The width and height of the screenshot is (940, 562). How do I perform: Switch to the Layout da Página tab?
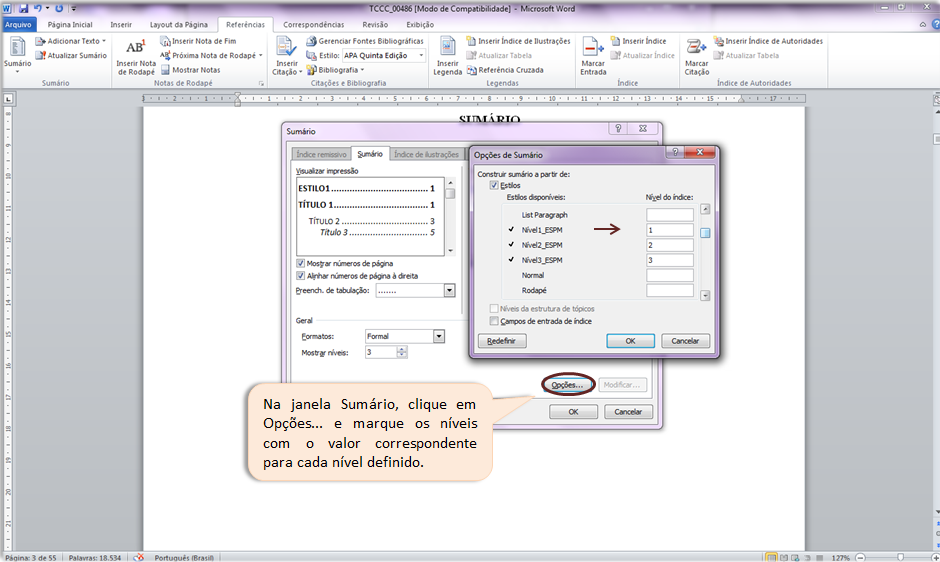click(179, 25)
